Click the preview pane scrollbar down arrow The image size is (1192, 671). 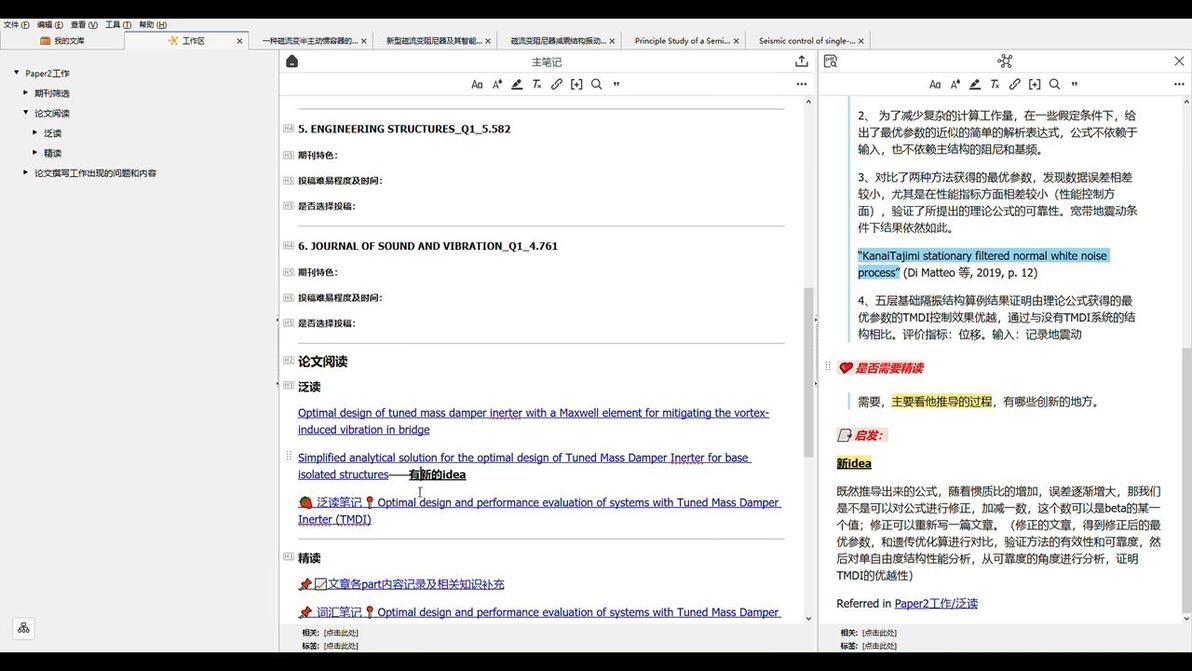[x=1186, y=619]
